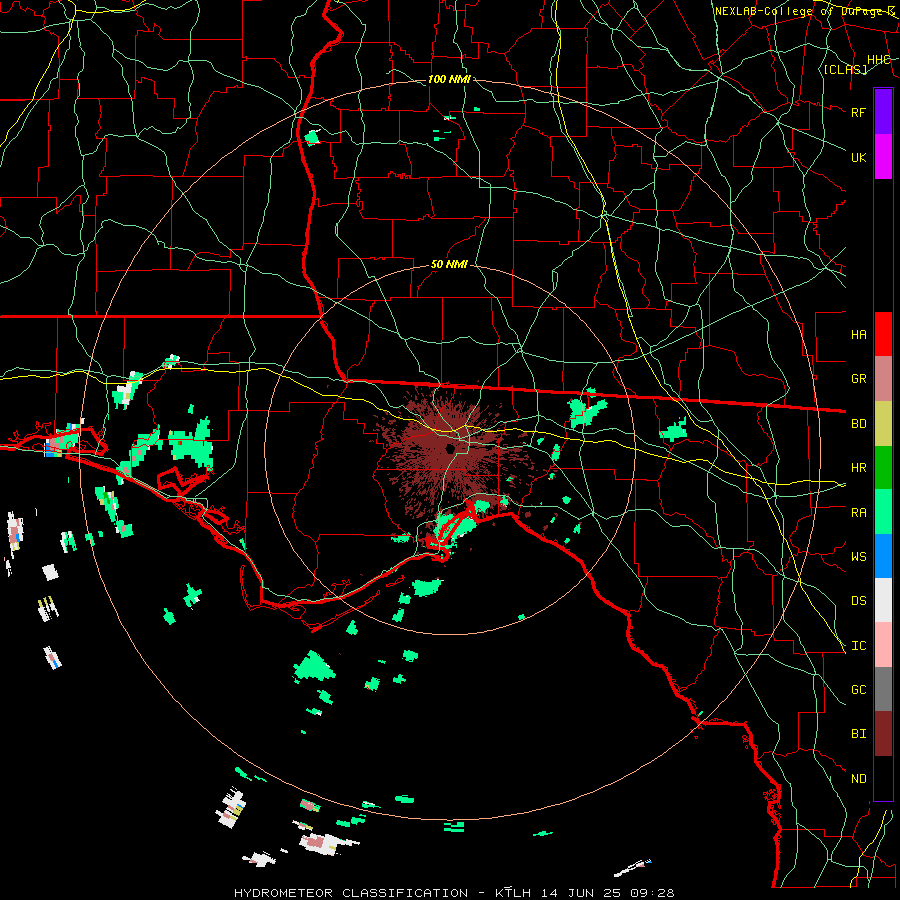Click the DS legend label
This screenshot has width=900, height=900.
(858, 601)
